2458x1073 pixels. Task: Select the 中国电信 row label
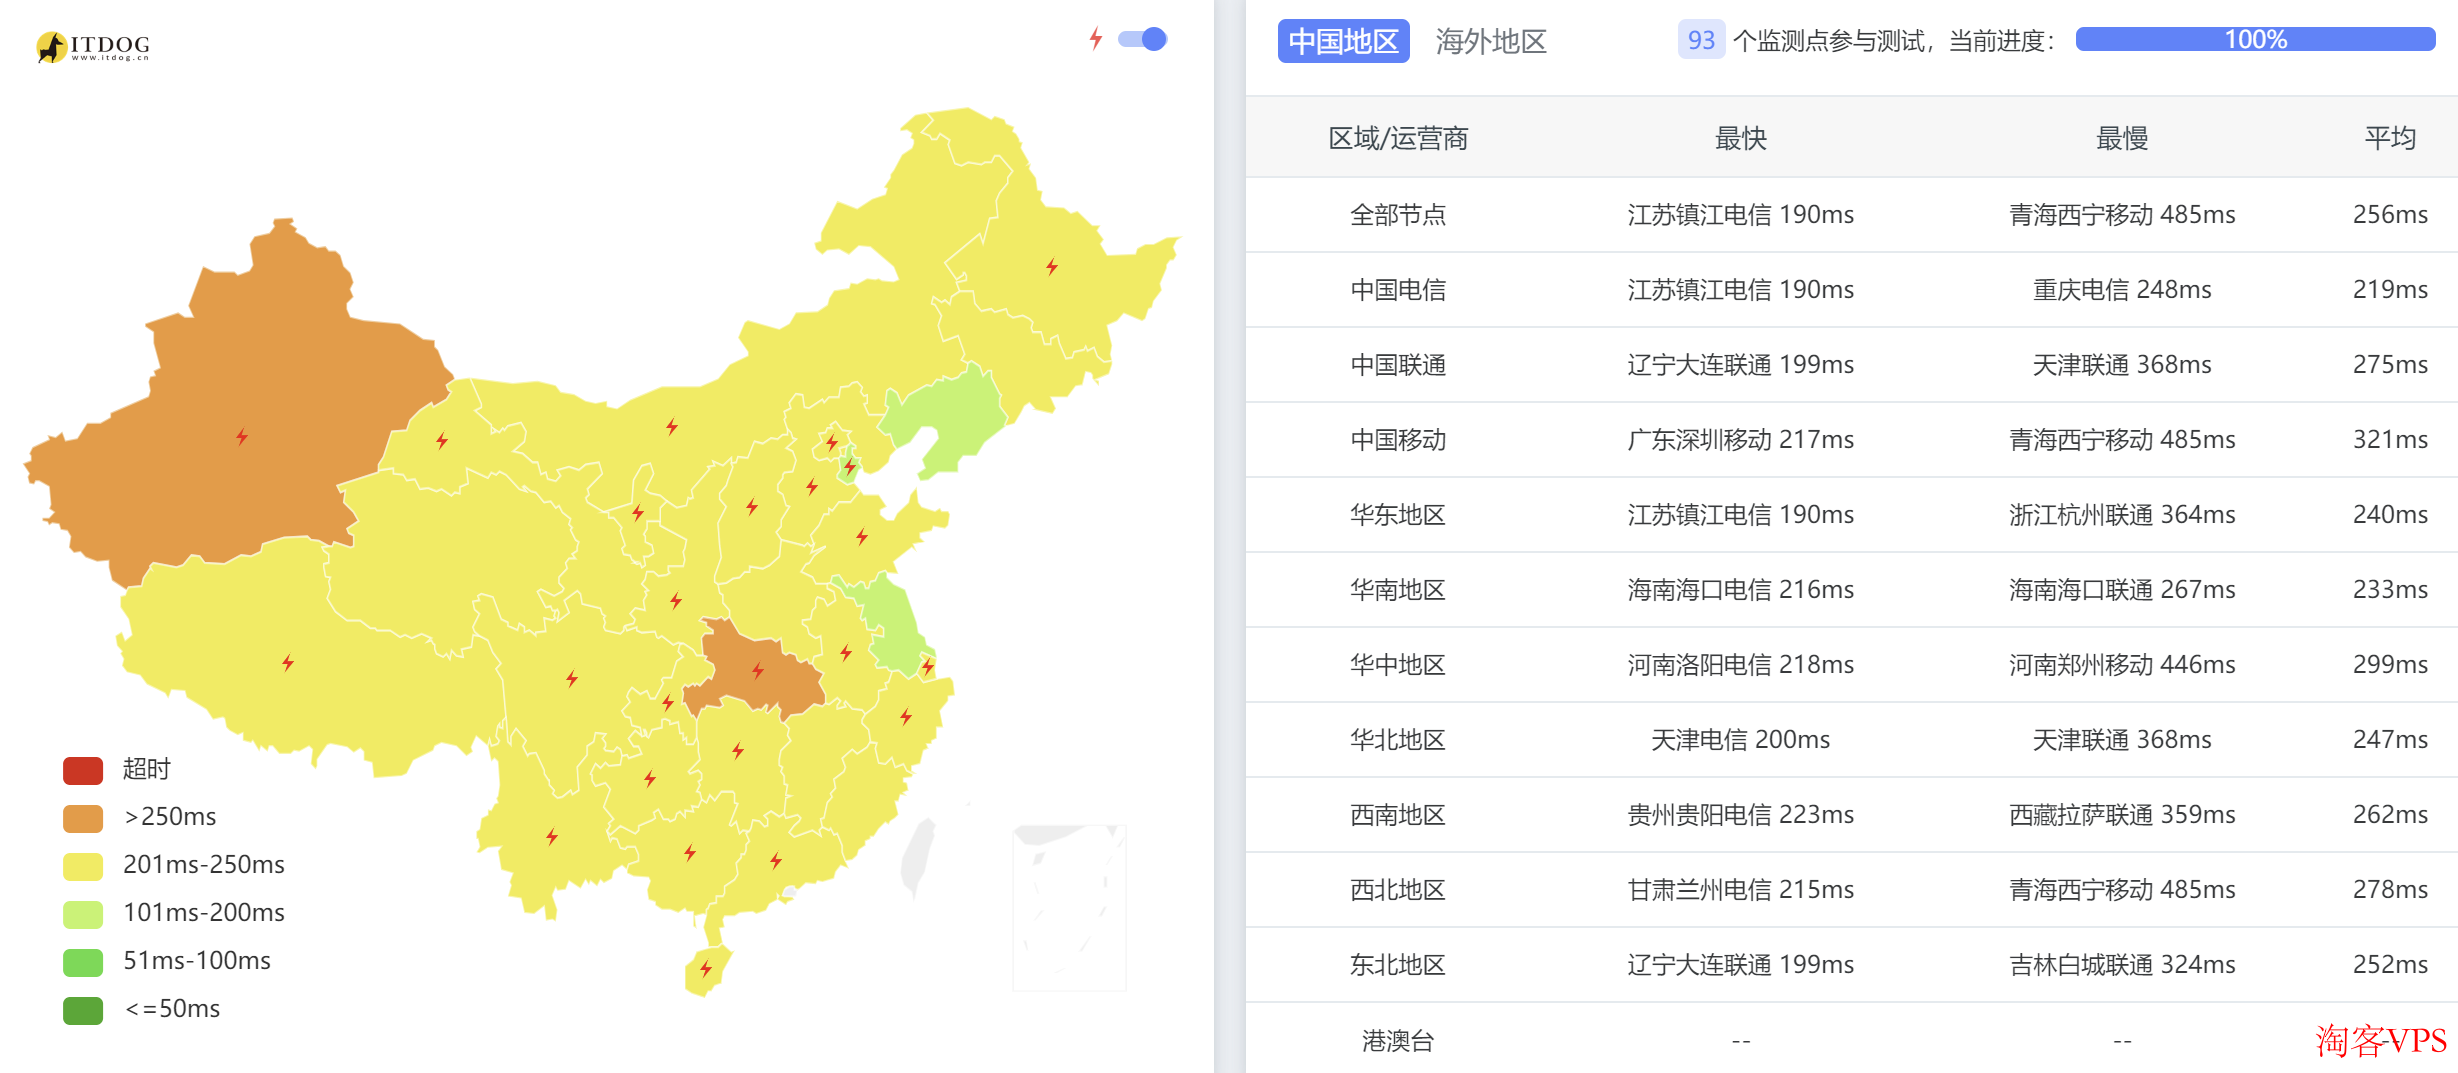(1398, 289)
